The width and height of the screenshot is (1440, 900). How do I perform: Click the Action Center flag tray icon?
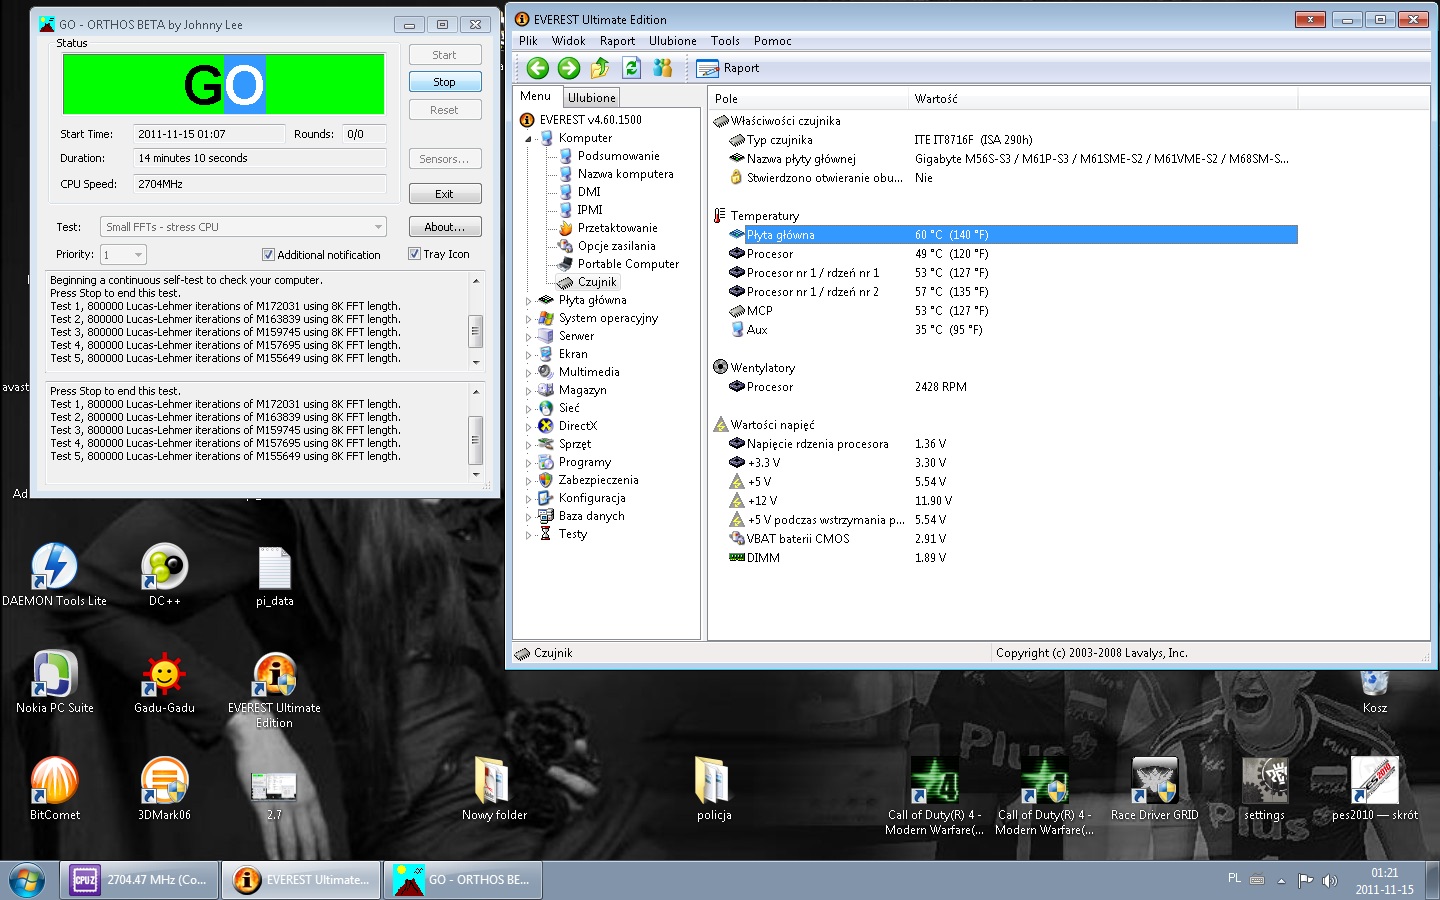pyautogui.click(x=1305, y=881)
